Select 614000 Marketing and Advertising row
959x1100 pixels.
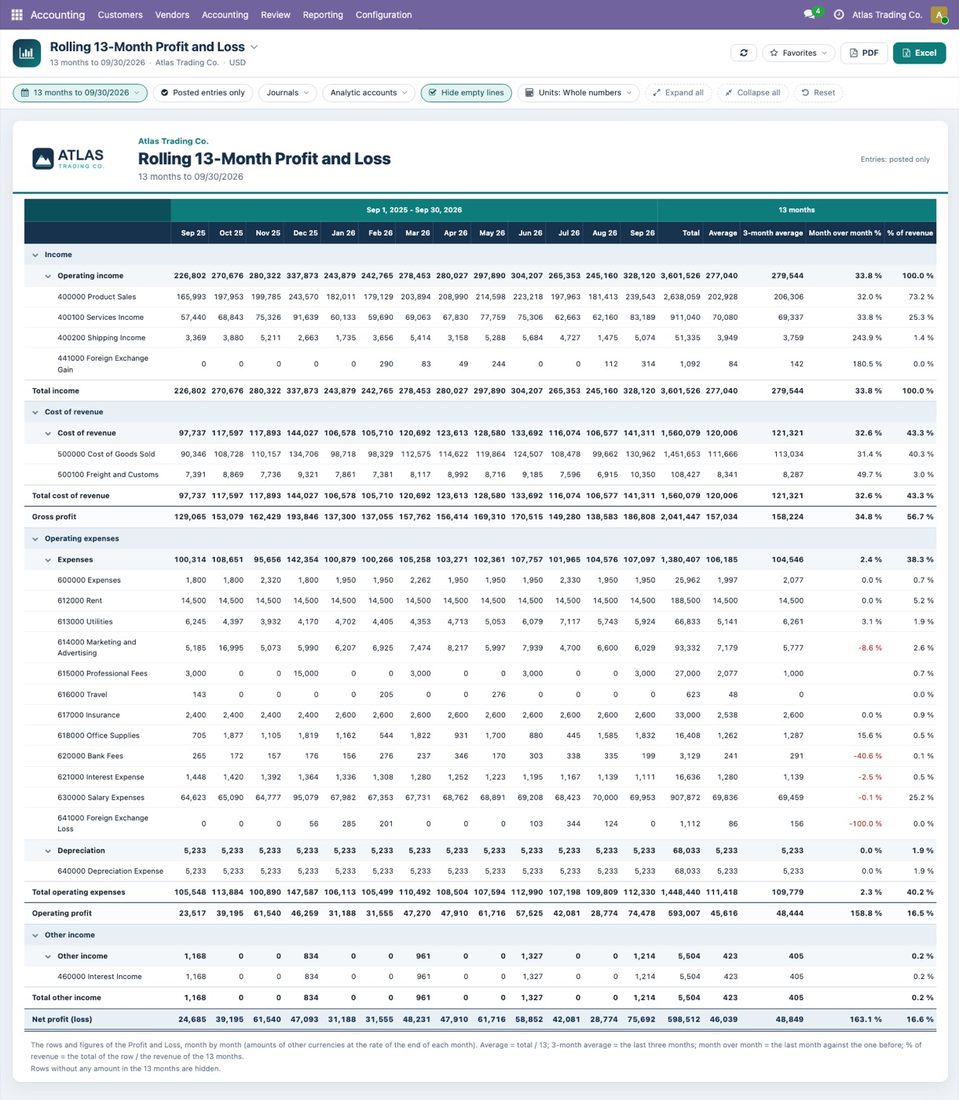[480, 648]
